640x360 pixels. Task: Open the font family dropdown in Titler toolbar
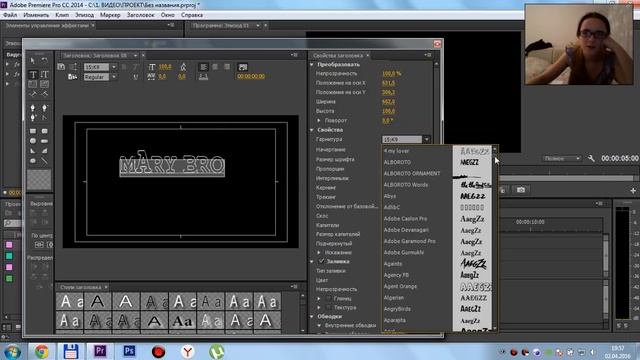pyautogui.click(x=114, y=67)
